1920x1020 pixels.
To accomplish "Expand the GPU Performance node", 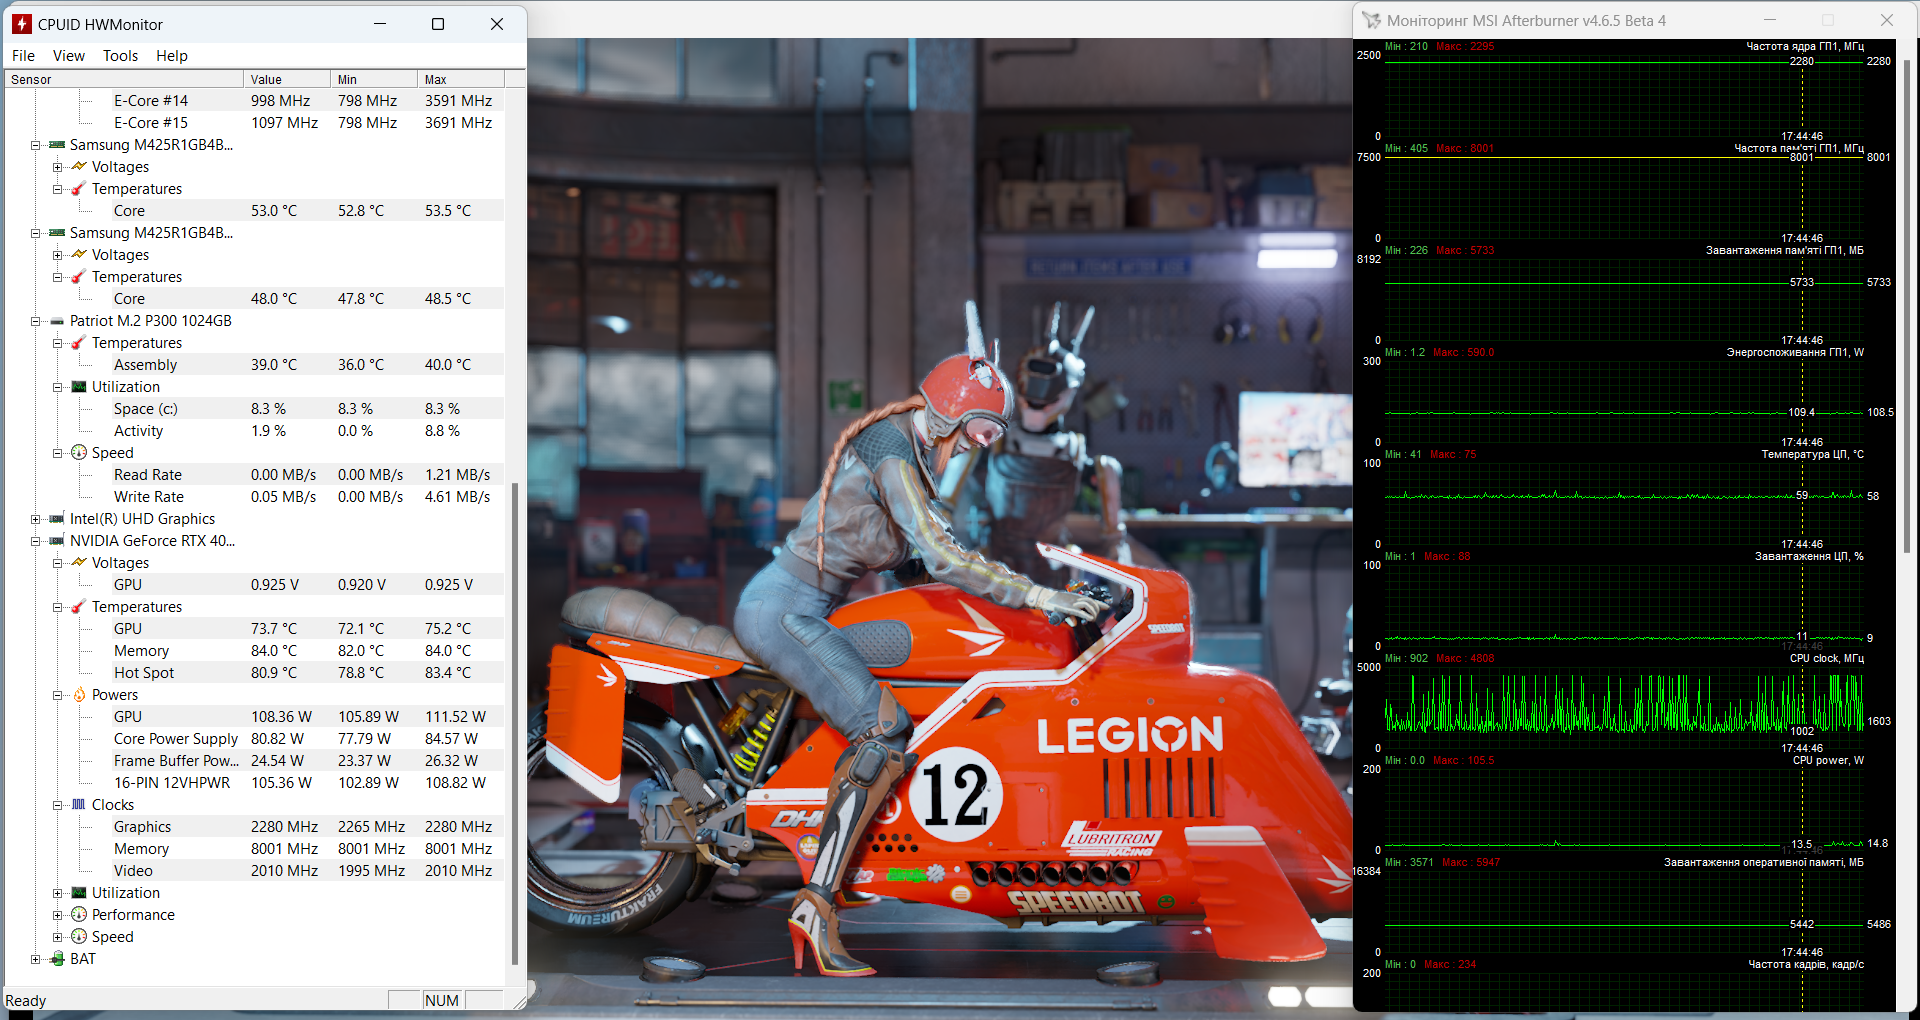I will pos(57,915).
